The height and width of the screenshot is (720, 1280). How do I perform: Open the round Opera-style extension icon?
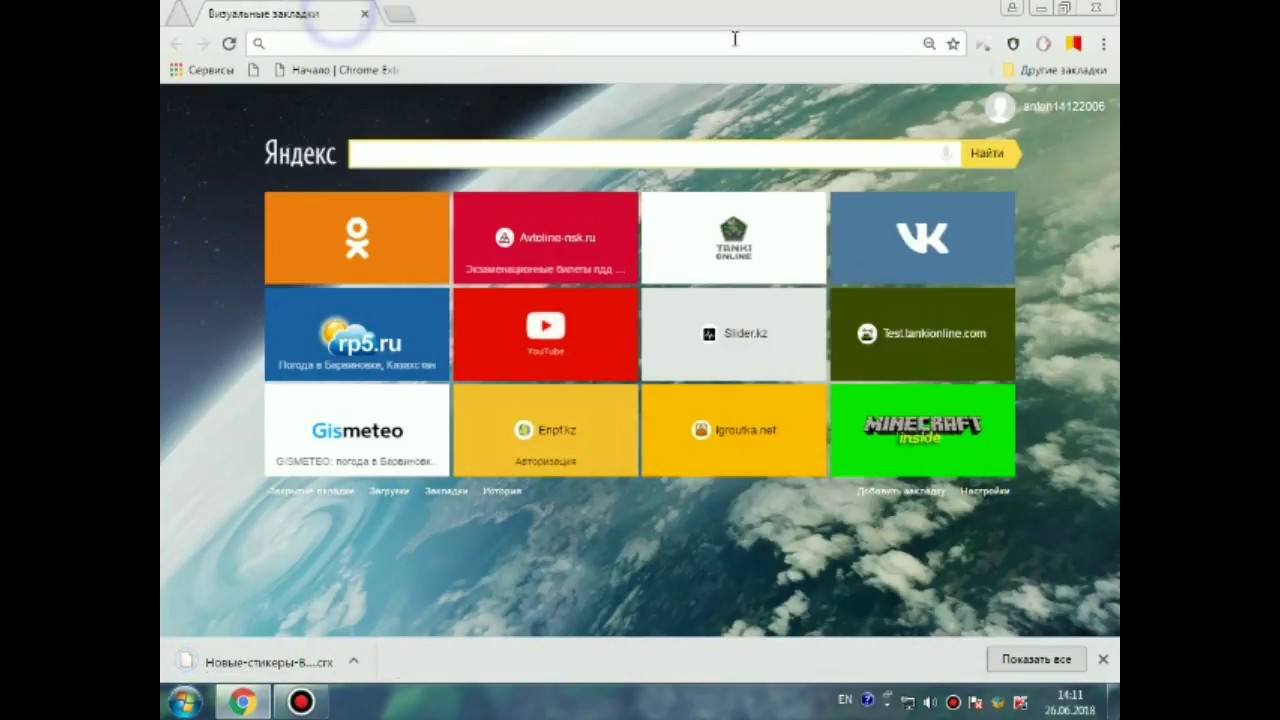click(1043, 43)
